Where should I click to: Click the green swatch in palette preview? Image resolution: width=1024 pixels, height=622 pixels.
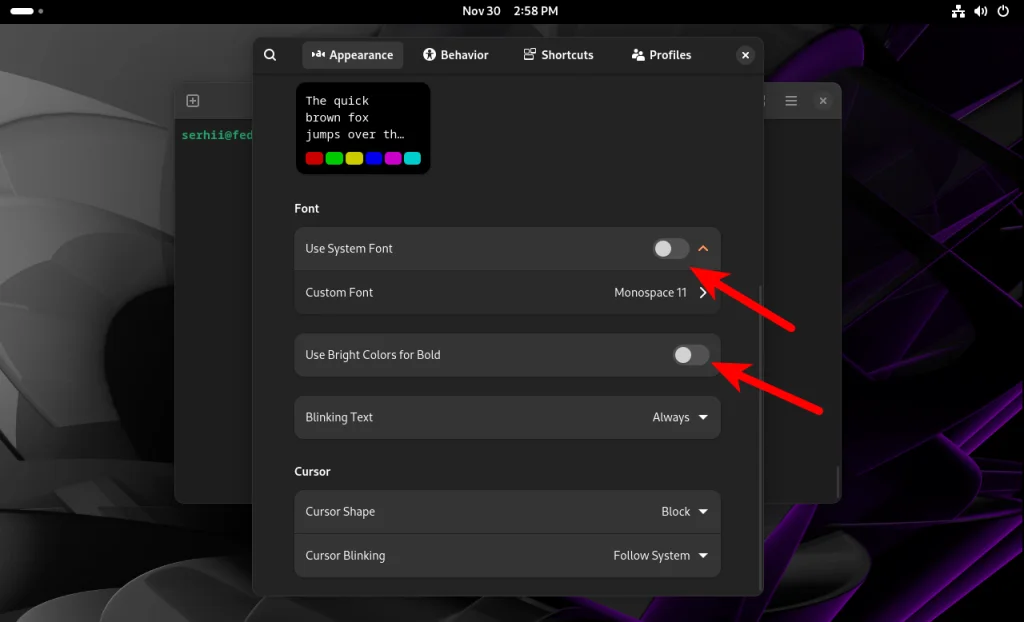(x=334, y=158)
